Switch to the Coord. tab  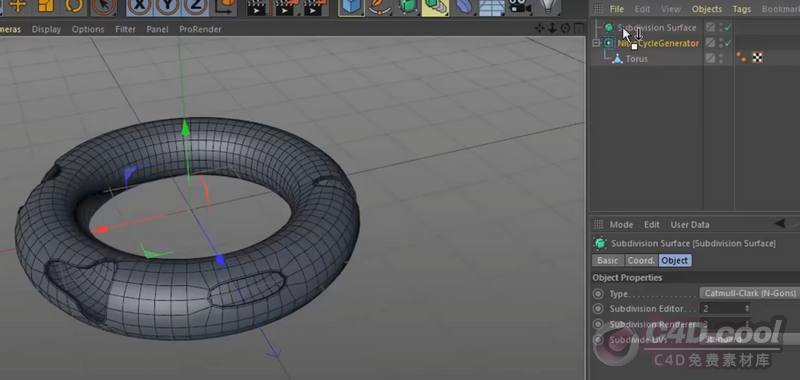click(x=641, y=260)
